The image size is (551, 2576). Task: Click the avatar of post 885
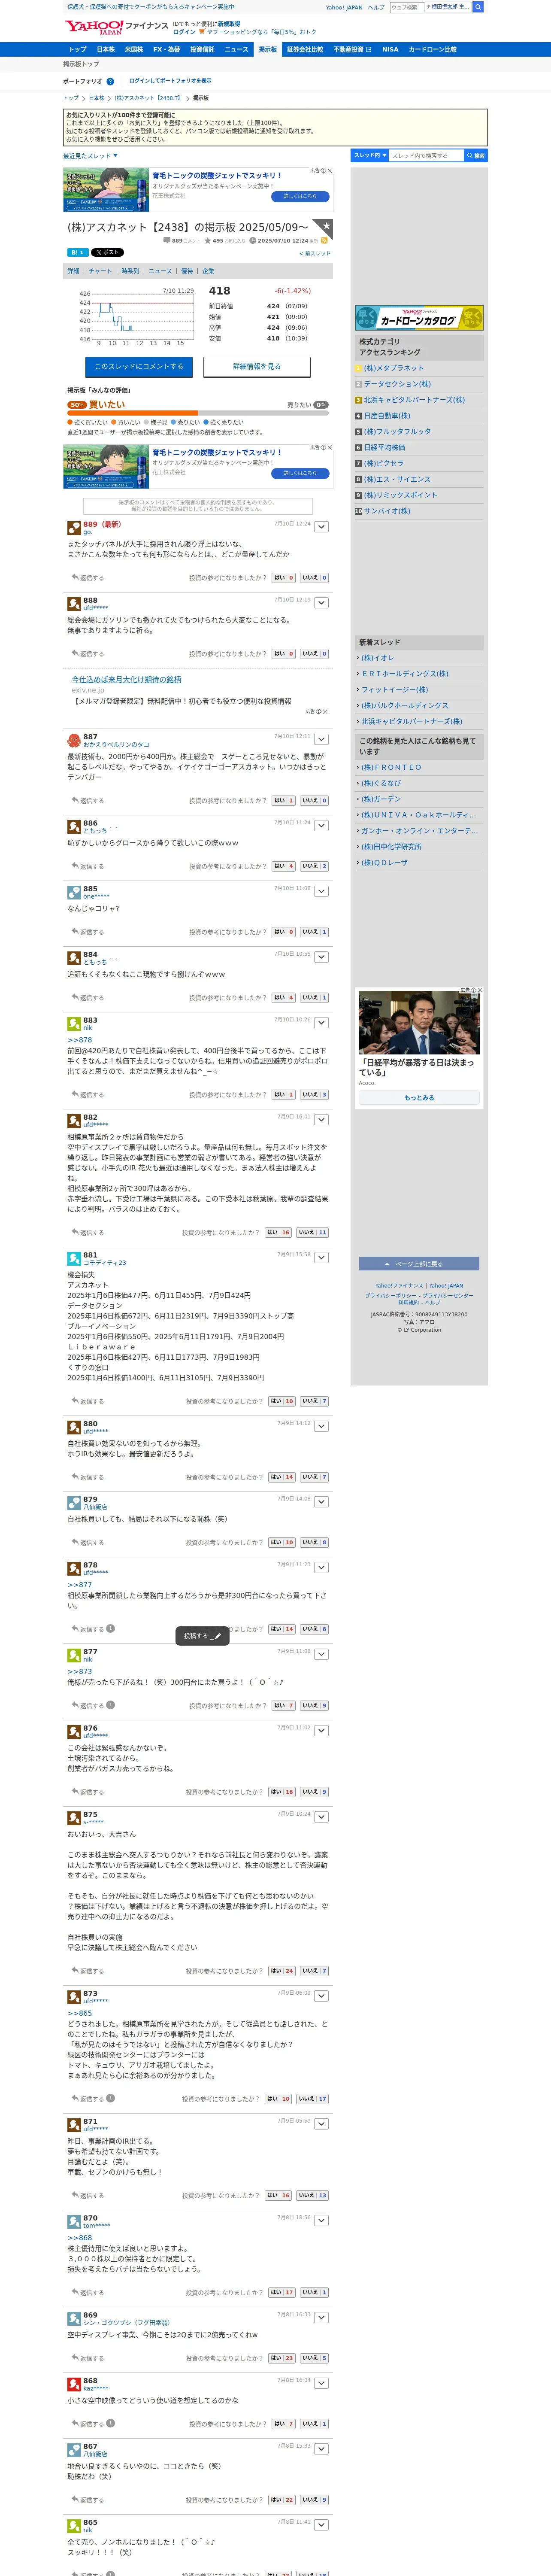[x=74, y=892]
